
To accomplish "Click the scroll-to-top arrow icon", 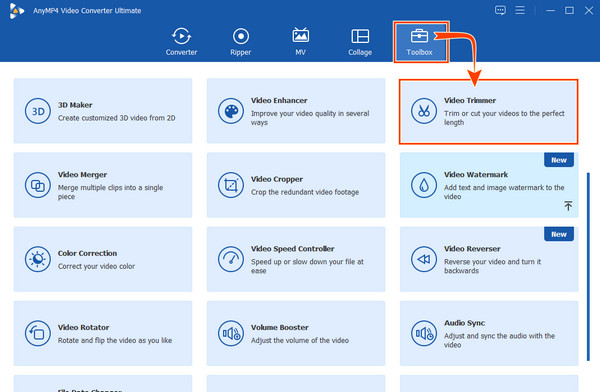I will pyautogui.click(x=568, y=206).
